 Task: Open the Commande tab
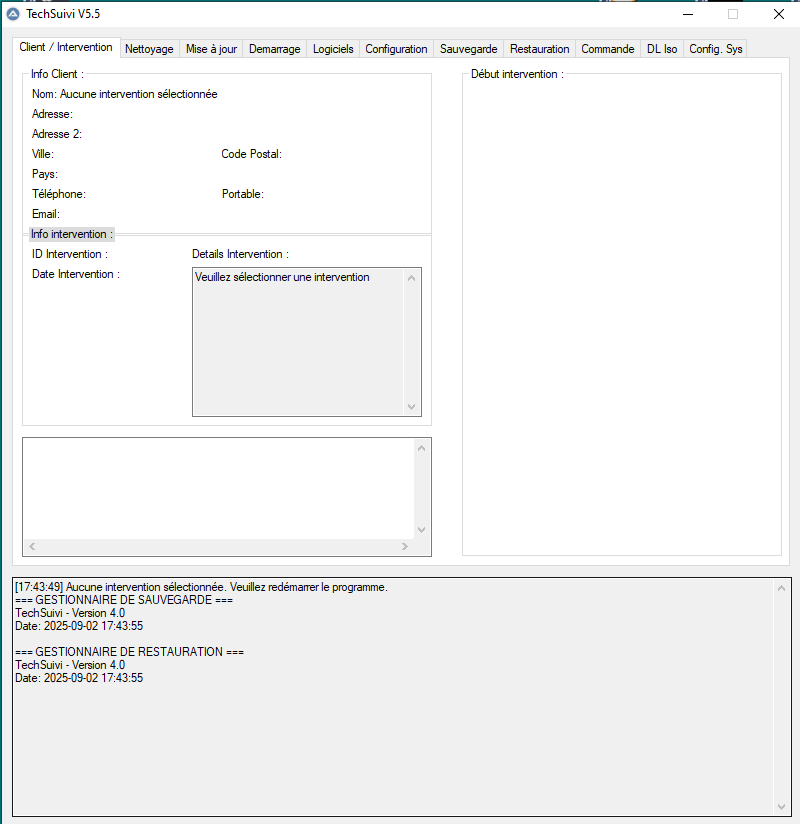point(607,48)
